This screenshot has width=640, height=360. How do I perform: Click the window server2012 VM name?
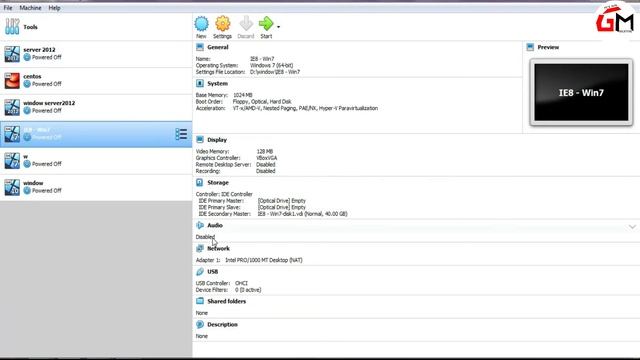click(x=49, y=103)
